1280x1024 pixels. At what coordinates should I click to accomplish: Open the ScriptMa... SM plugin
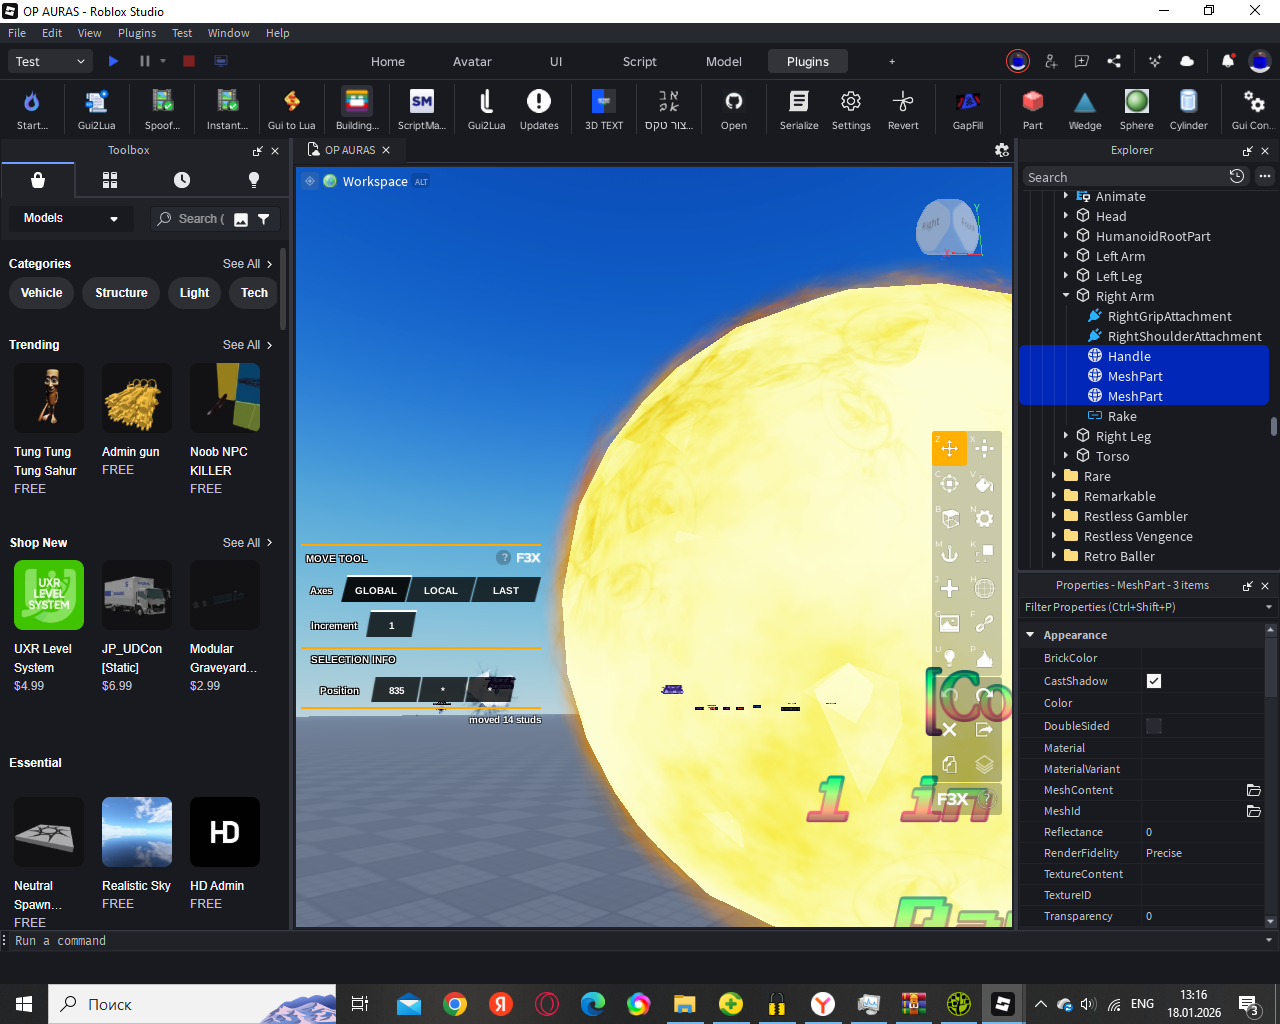click(422, 108)
